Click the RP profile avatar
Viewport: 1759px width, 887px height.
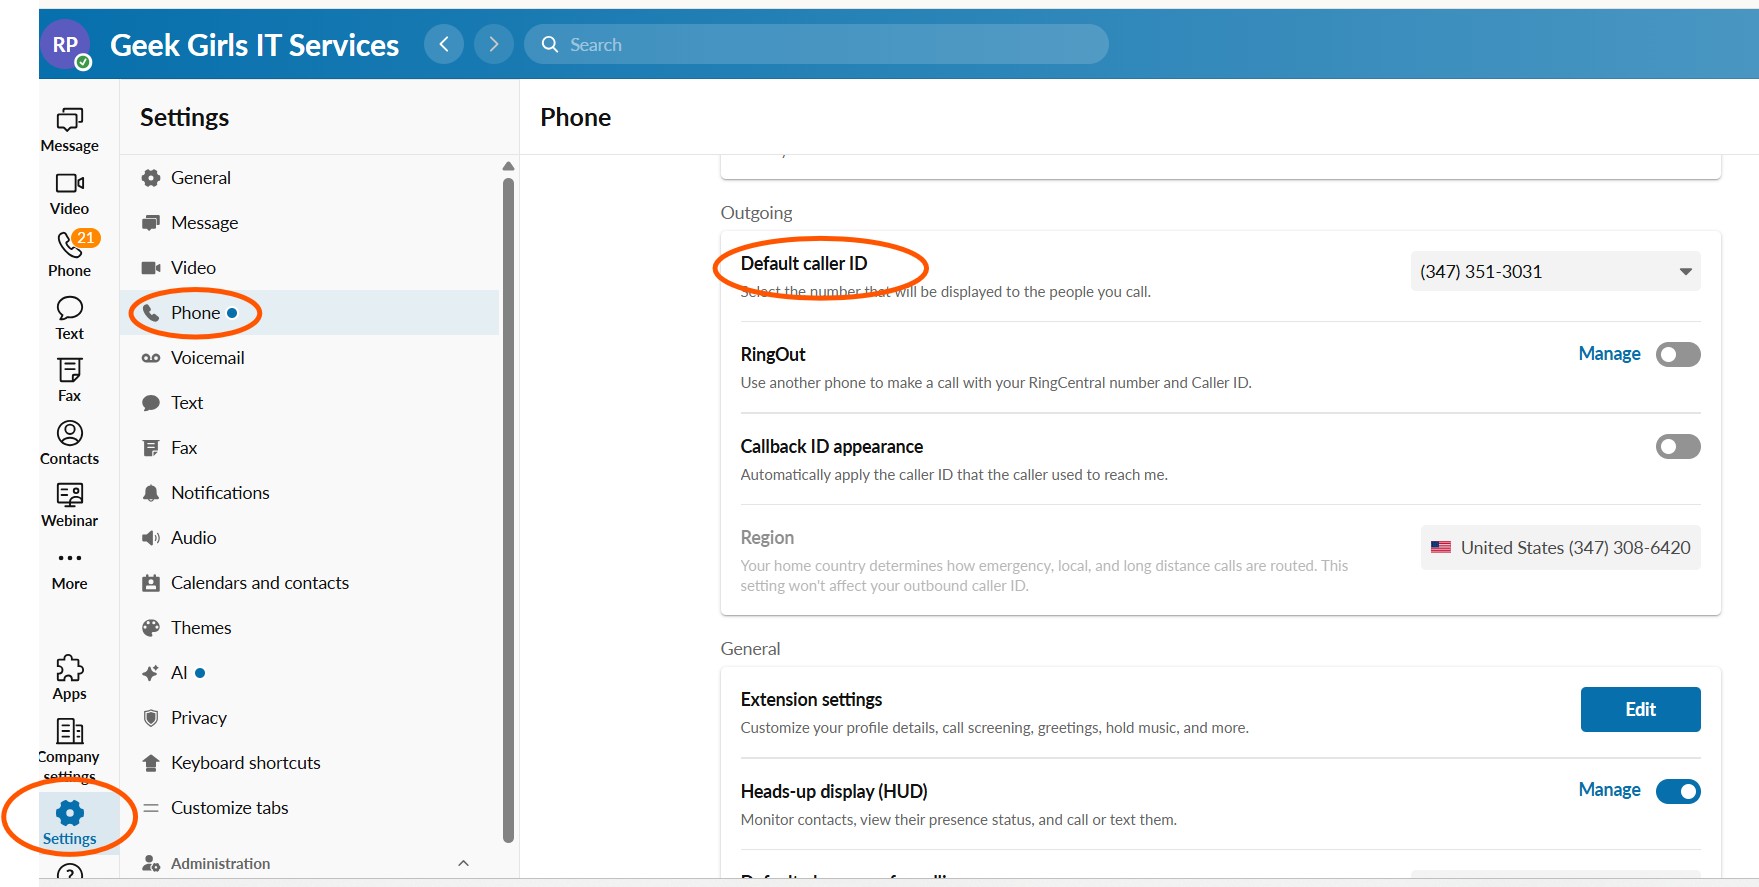(66, 45)
